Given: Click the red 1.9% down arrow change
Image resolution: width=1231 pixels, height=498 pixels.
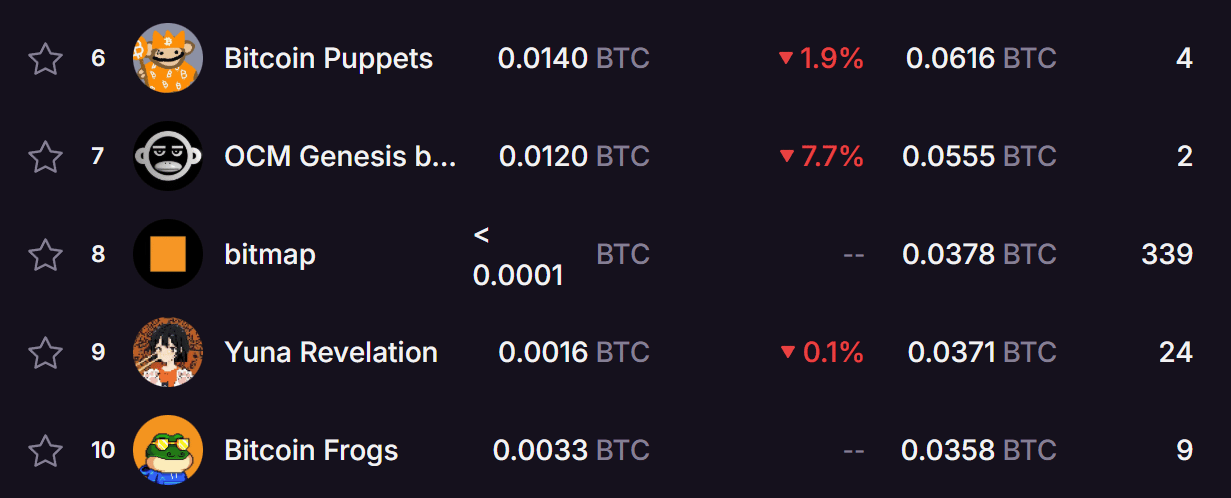Looking at the screenshot, I should pos(821,59).
